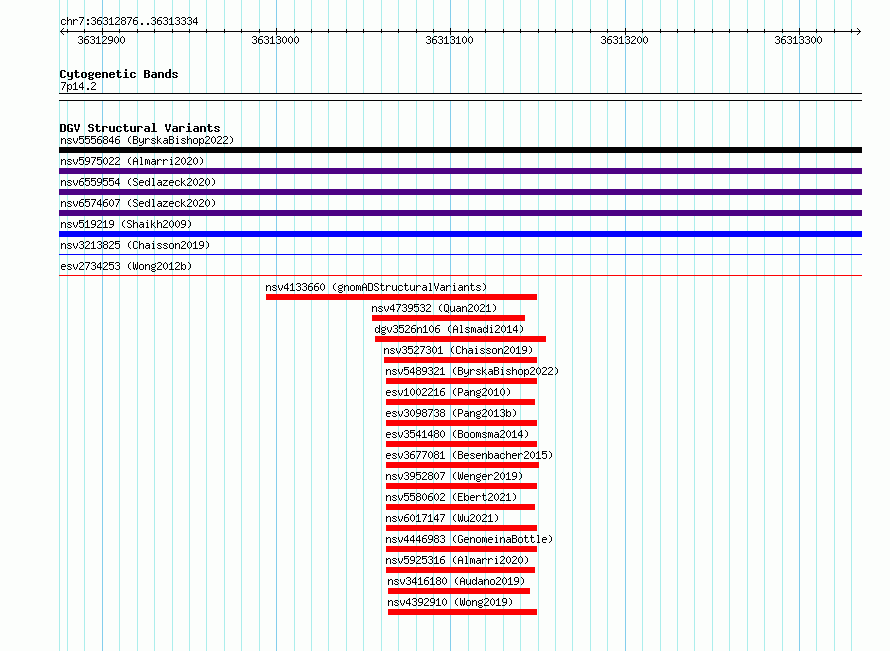890x651 pixels.
Task: Click the red bar under nsv5580602
Action: [460, 507]
